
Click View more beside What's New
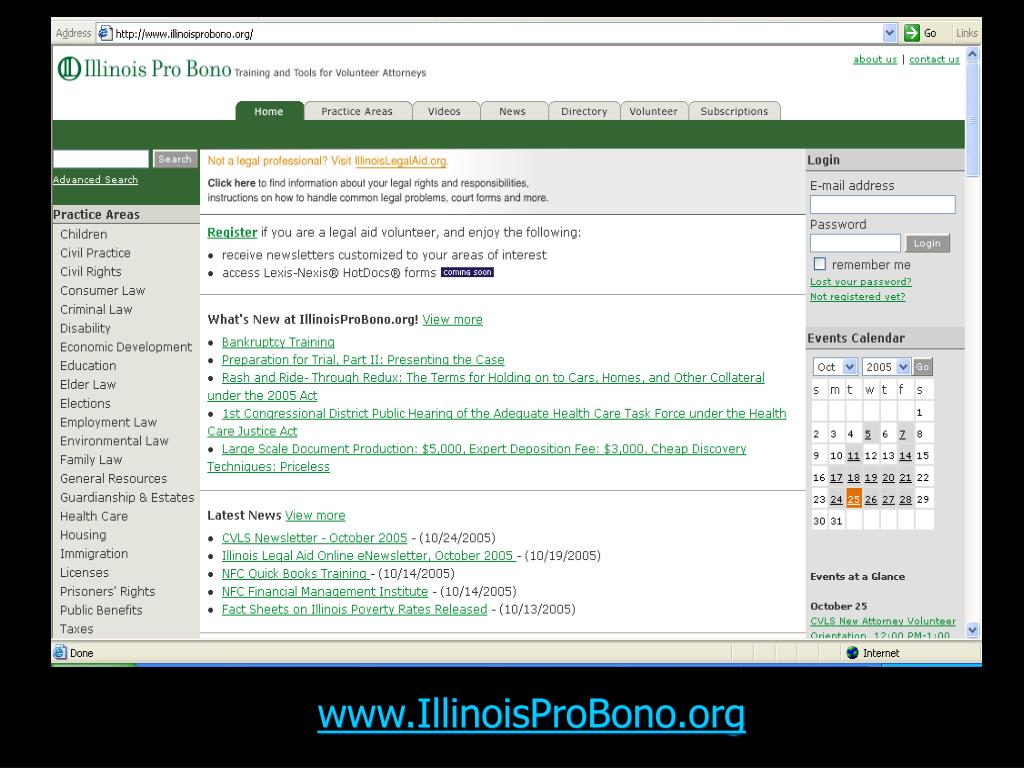(453, 319)
